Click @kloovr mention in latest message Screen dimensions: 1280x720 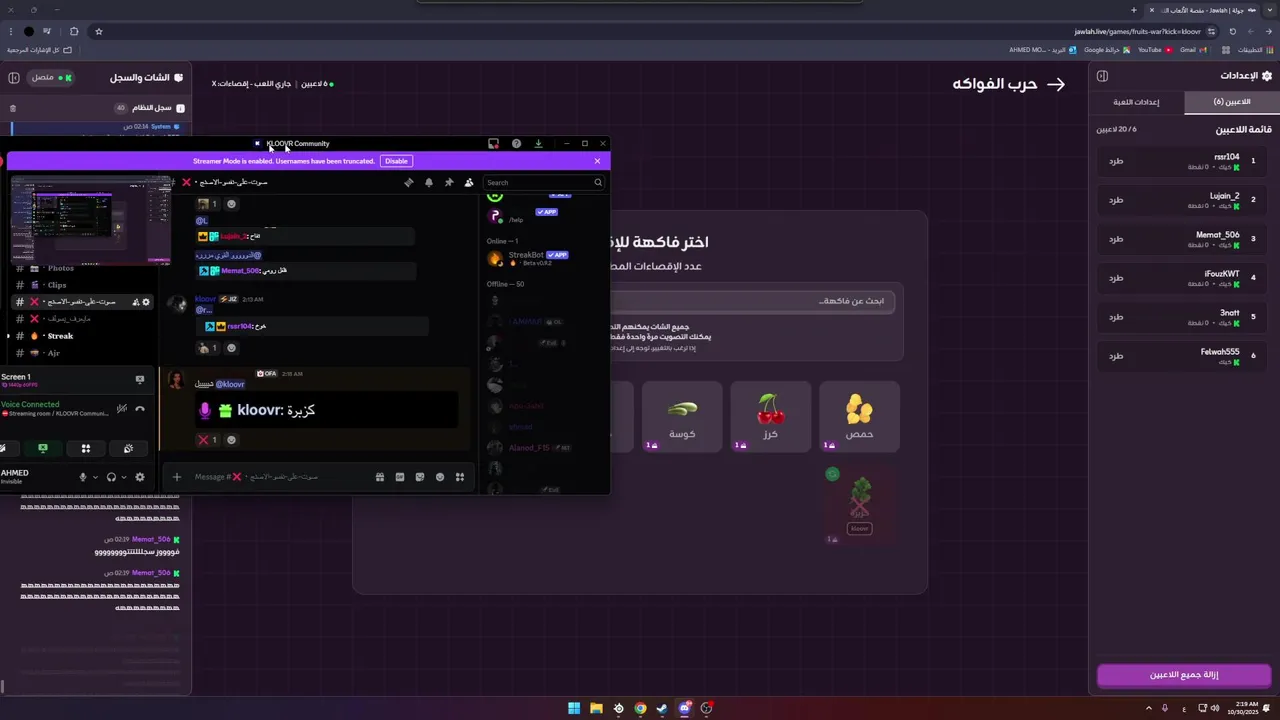tap(230, 384)
